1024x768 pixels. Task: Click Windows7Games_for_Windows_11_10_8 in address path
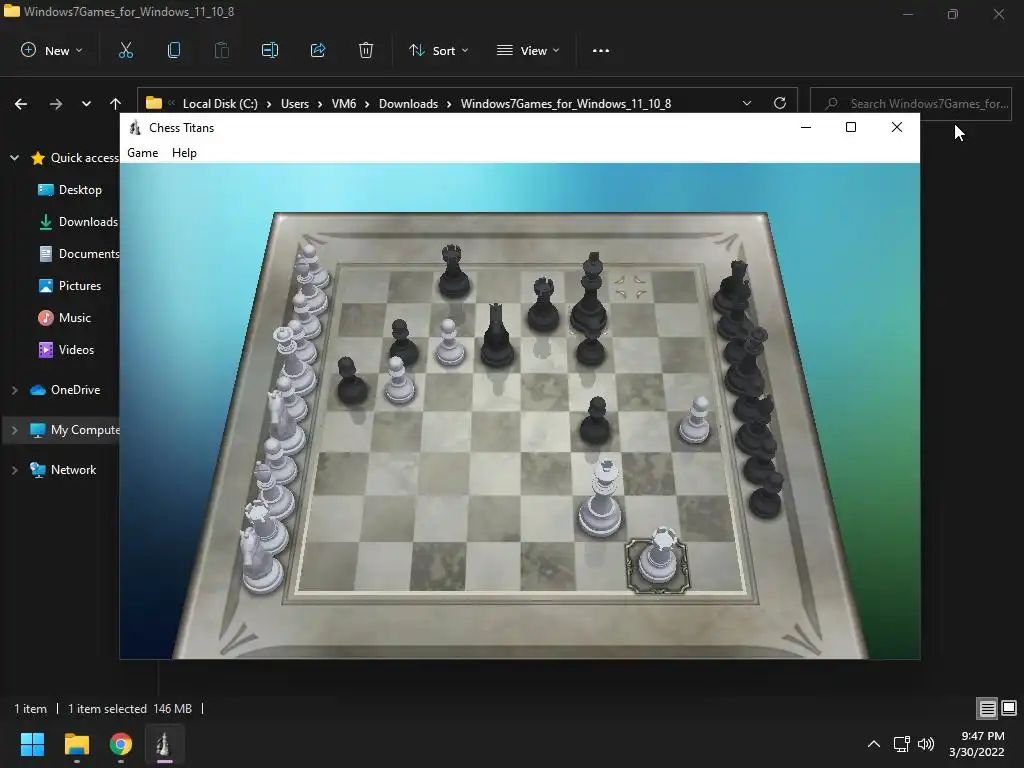pos(566,104)
